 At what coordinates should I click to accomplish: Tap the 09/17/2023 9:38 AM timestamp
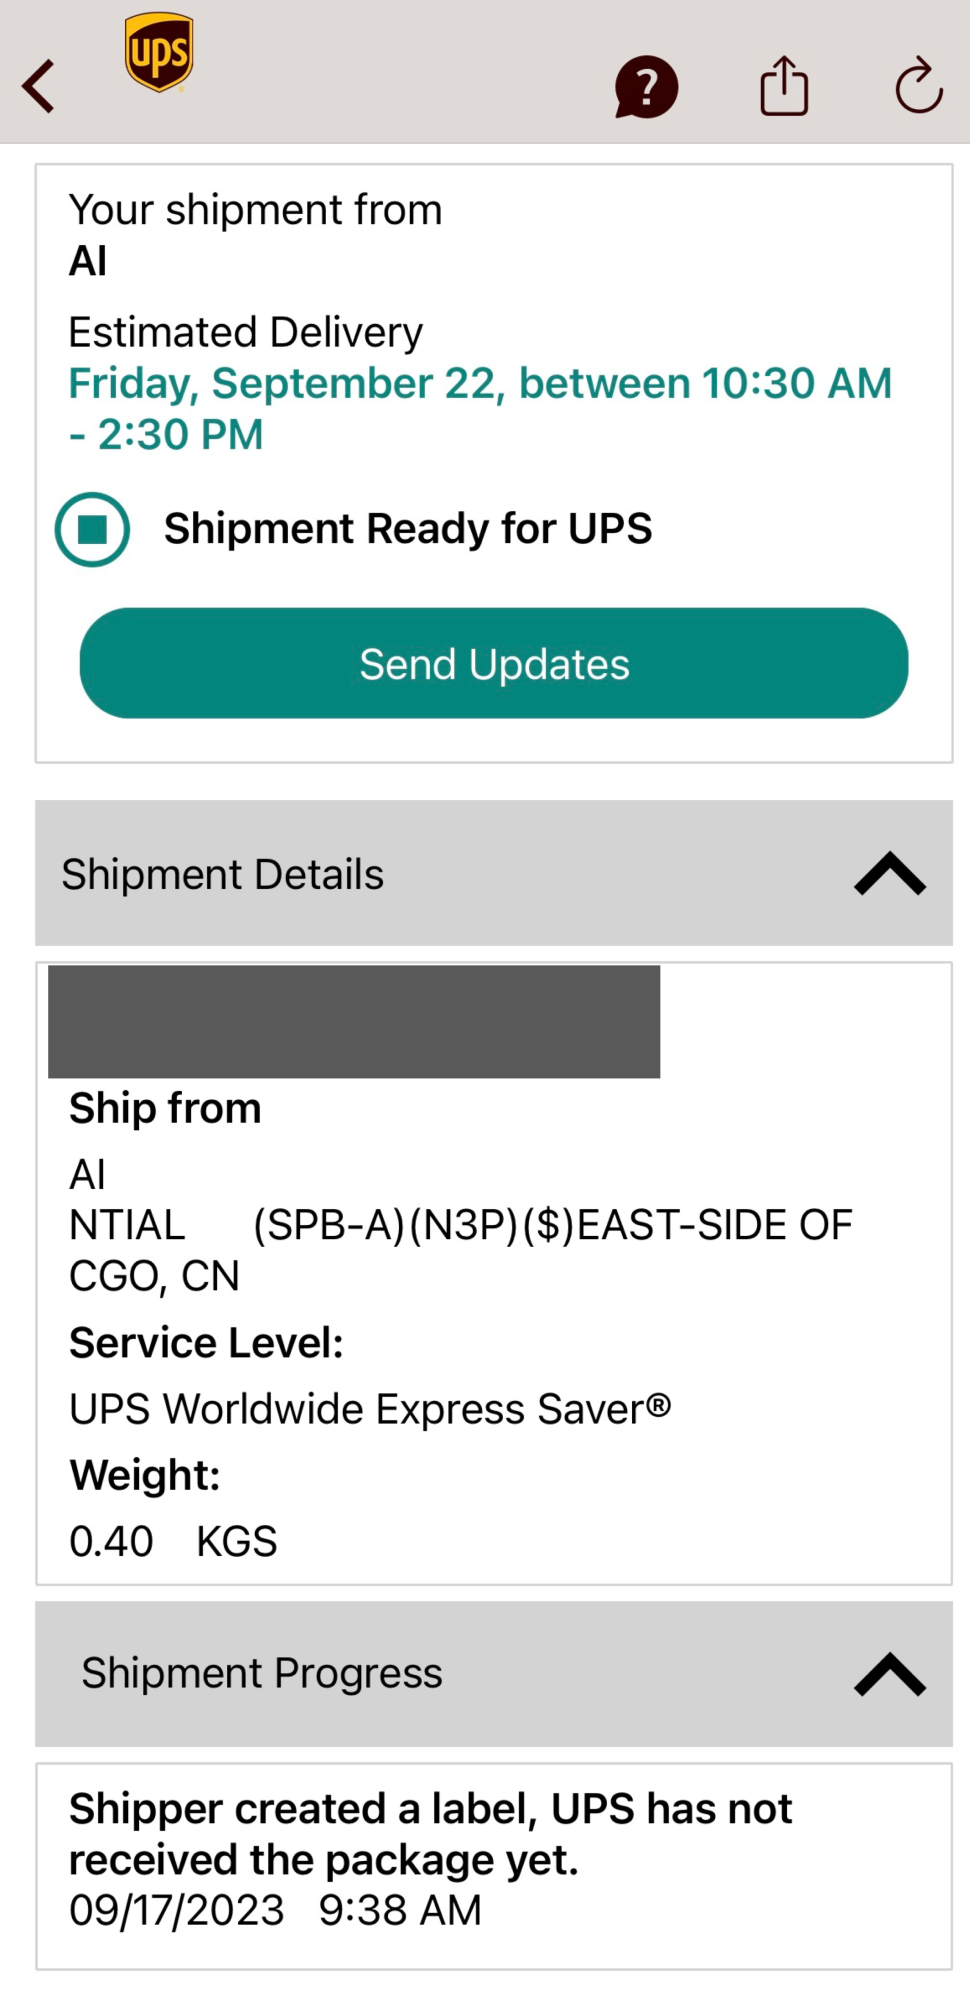pos(275,1910)
